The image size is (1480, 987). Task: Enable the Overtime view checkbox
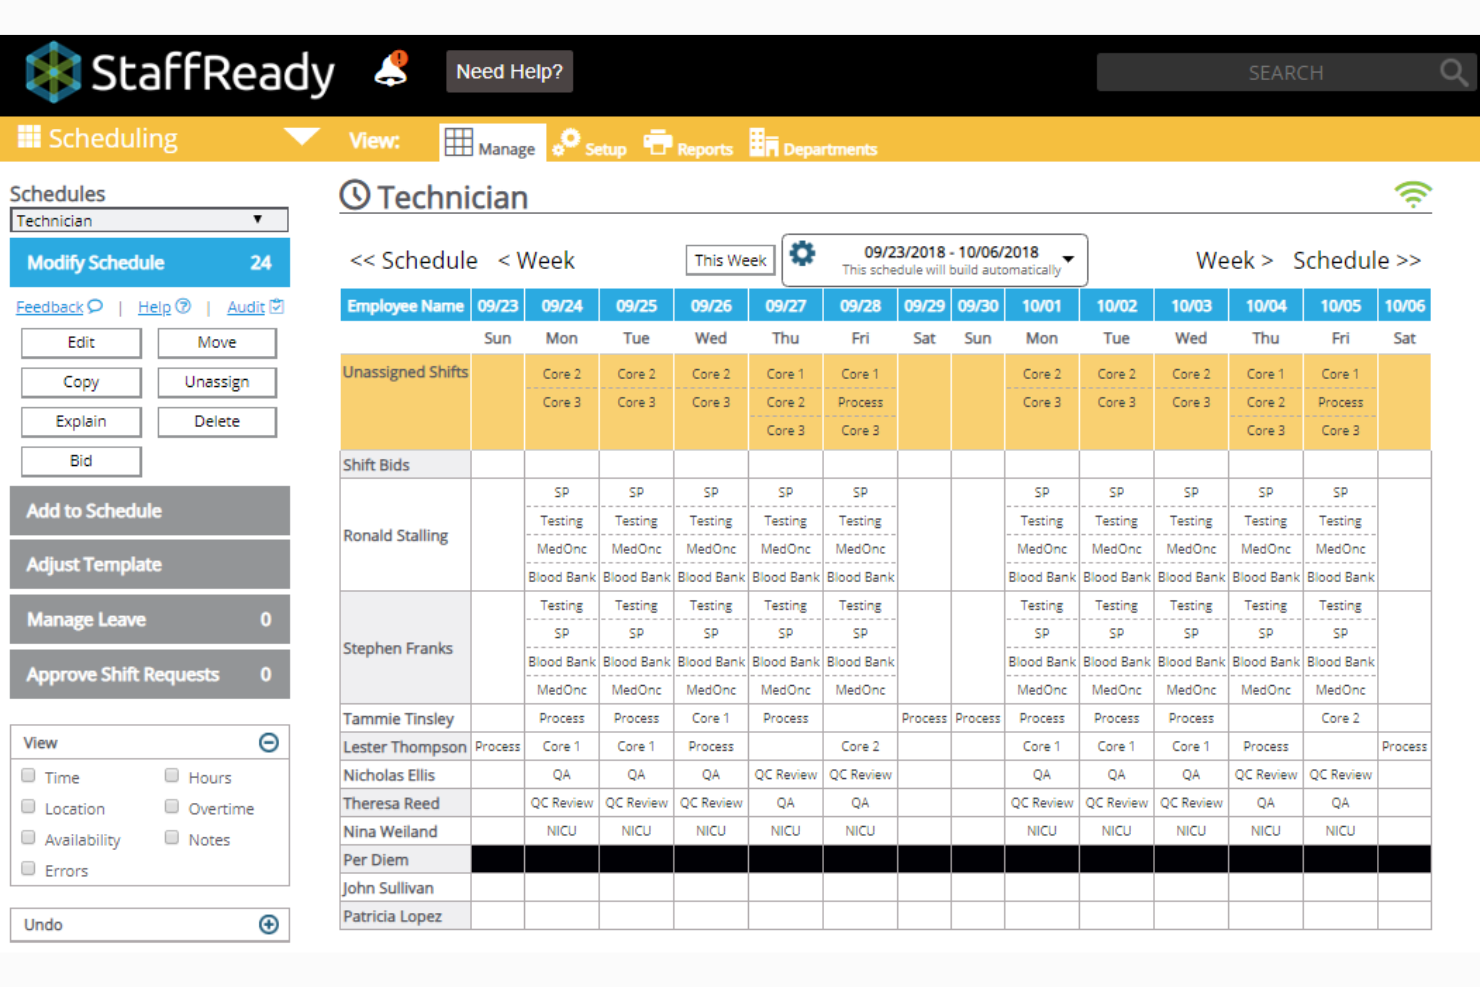click(x=172, y=807)
